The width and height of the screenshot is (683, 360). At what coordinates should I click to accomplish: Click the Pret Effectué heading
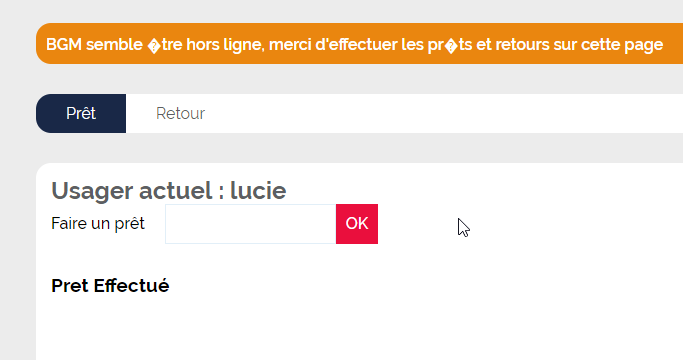[110, 286]
